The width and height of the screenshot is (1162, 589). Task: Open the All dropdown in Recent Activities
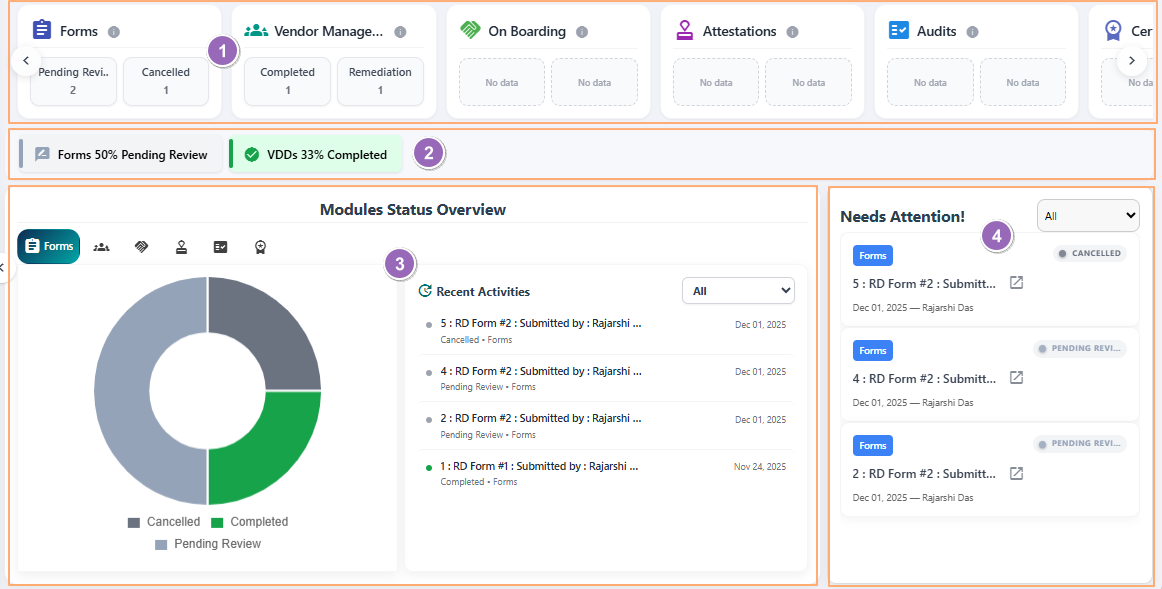[x=738, y=290]
